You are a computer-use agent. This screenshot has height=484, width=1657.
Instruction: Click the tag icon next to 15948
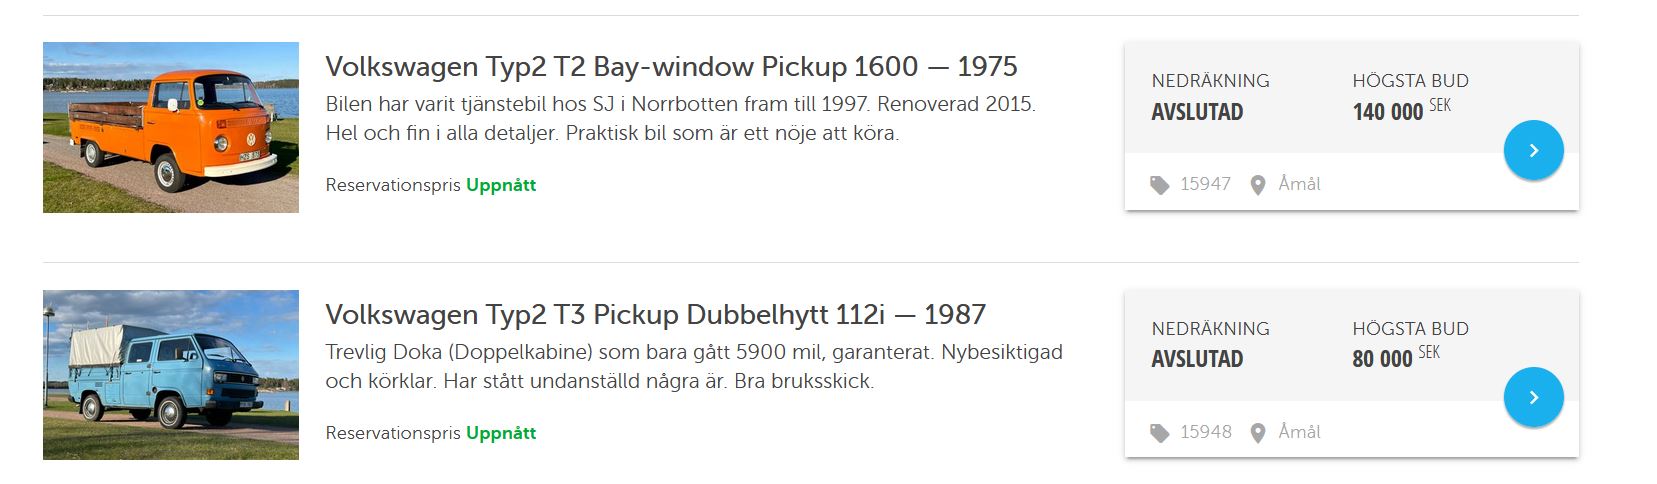[1159, 433]
